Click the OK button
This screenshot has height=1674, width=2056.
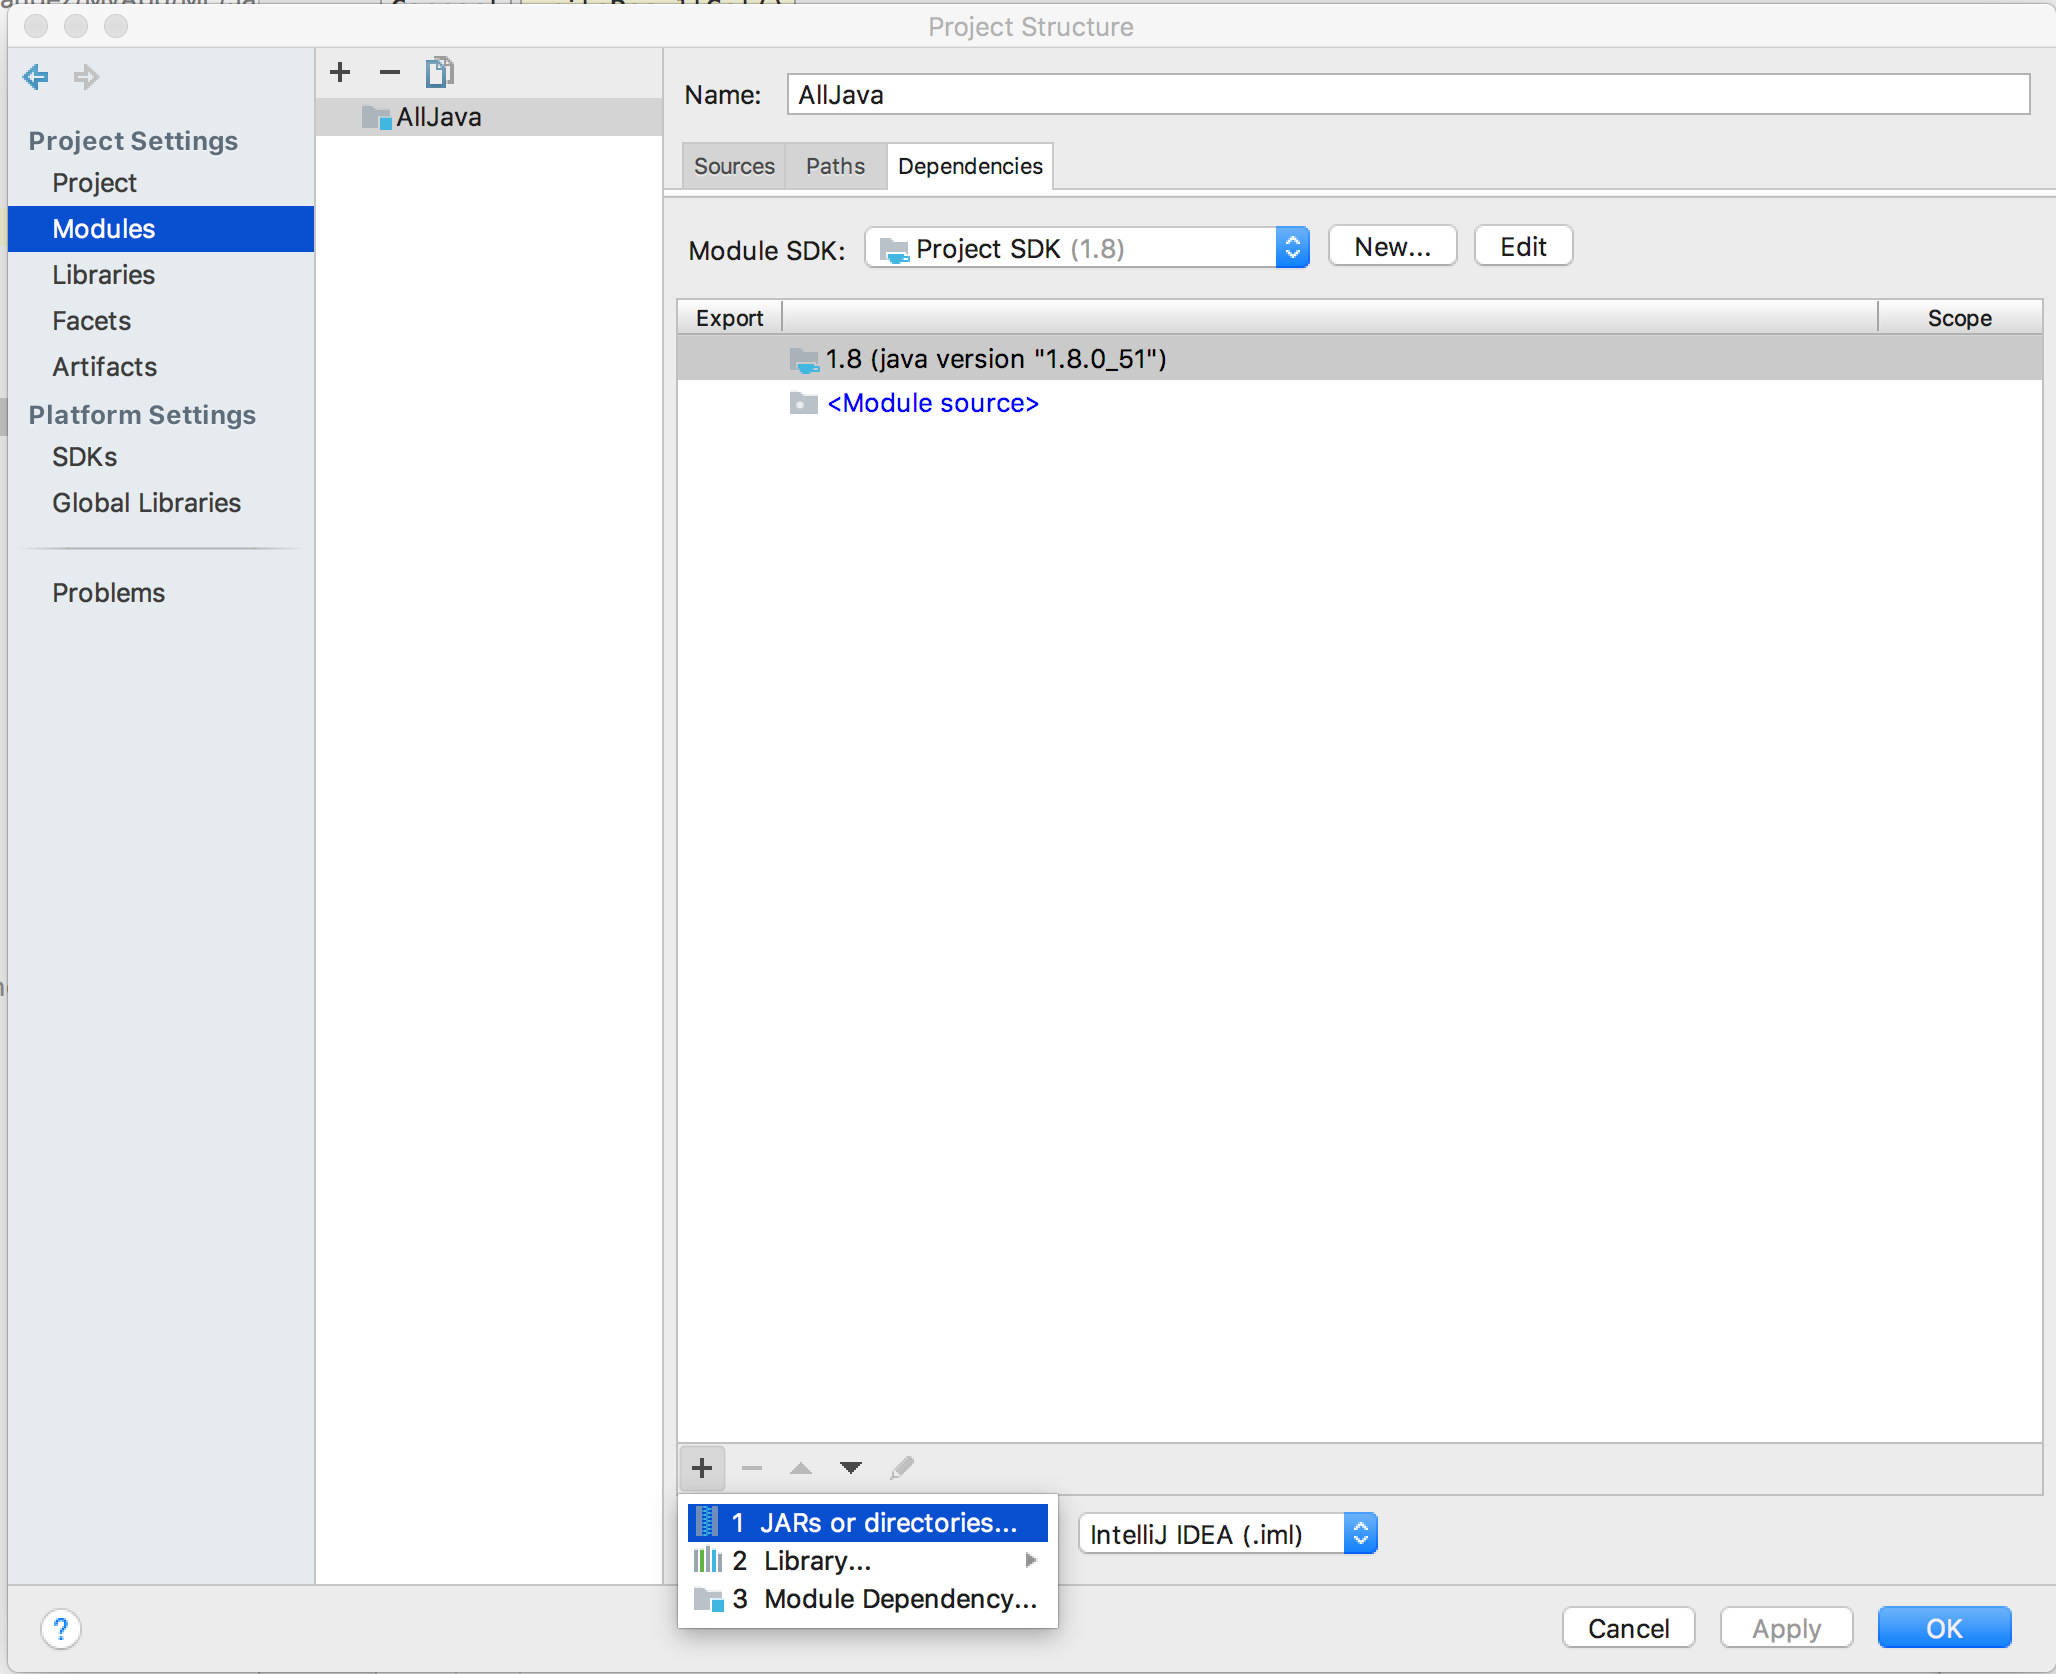(1944, 1629)
